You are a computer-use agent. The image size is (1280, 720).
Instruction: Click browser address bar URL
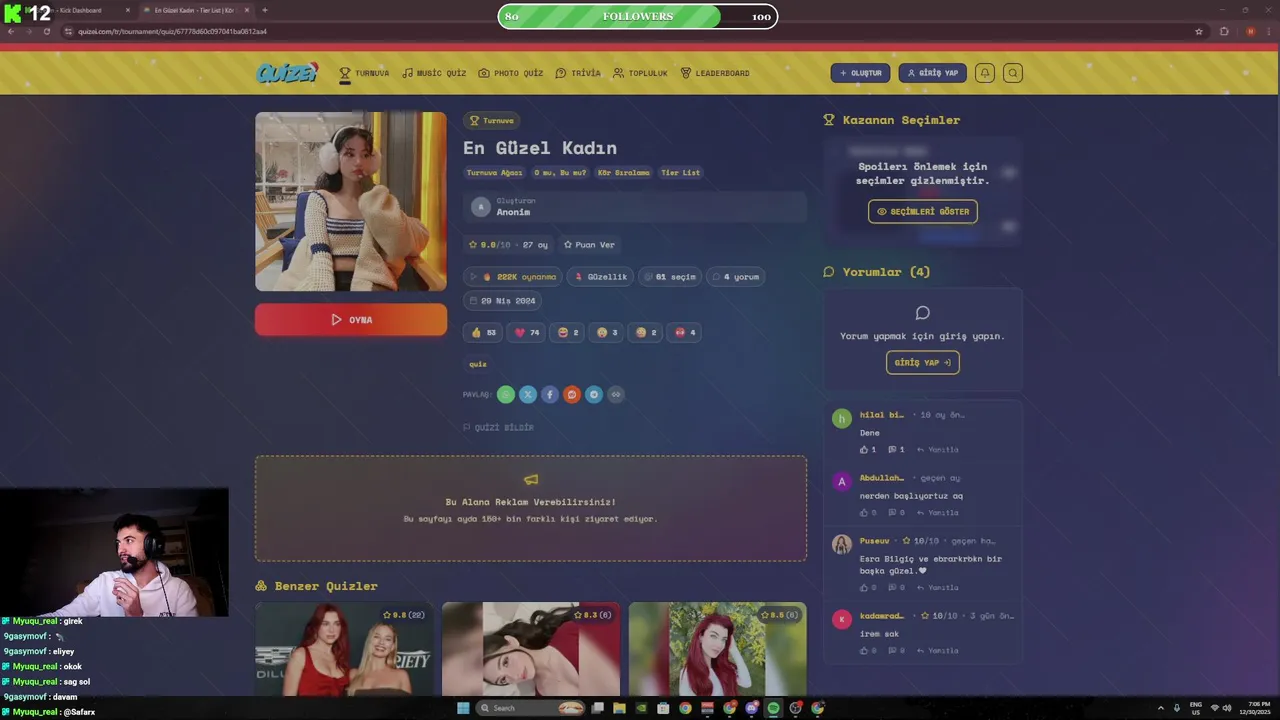(172, 32)
